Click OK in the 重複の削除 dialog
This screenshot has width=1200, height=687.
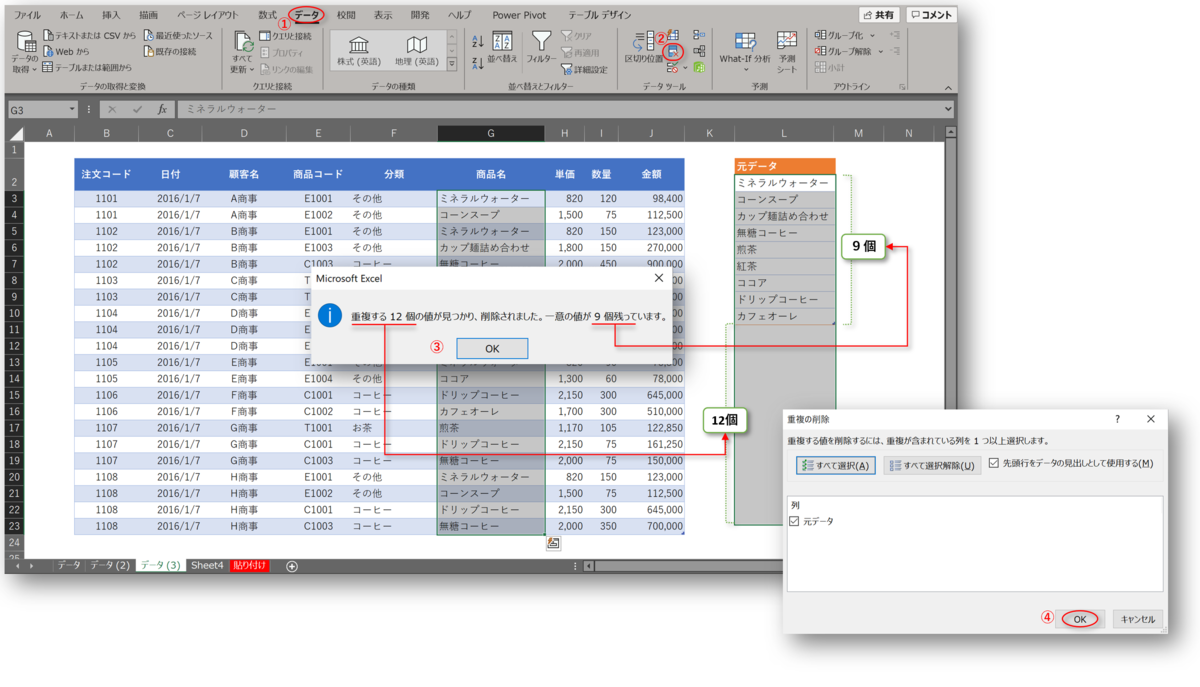(x=1080, y=619)
